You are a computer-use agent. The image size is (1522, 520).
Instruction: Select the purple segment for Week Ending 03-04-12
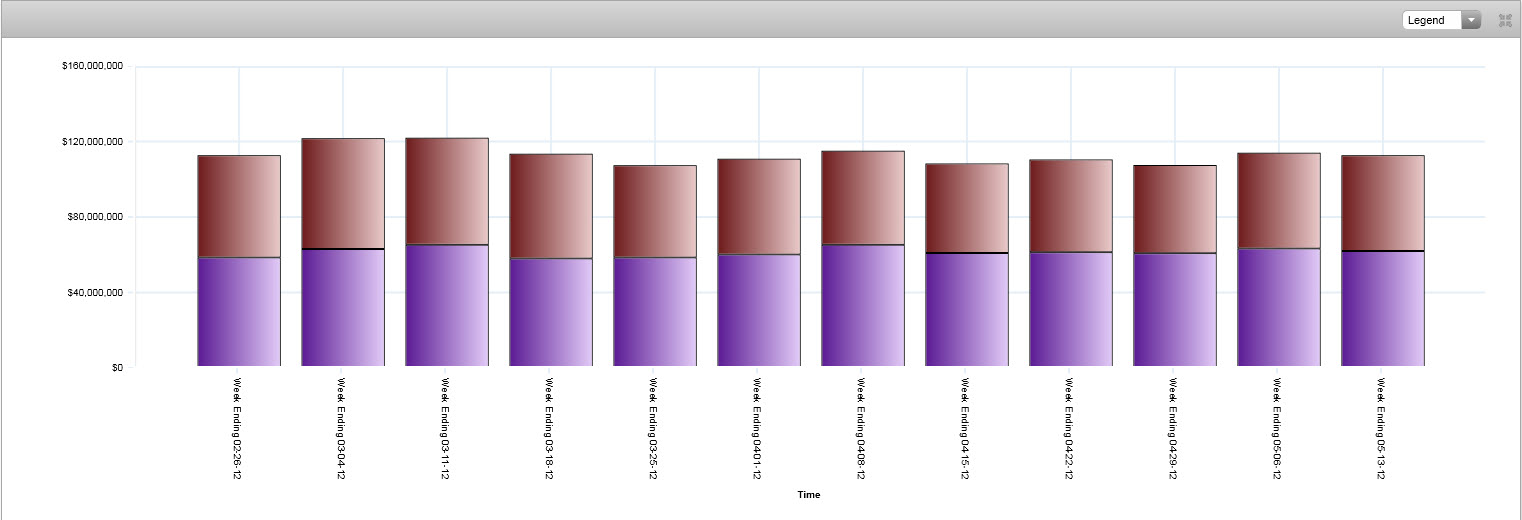(343, 308)
